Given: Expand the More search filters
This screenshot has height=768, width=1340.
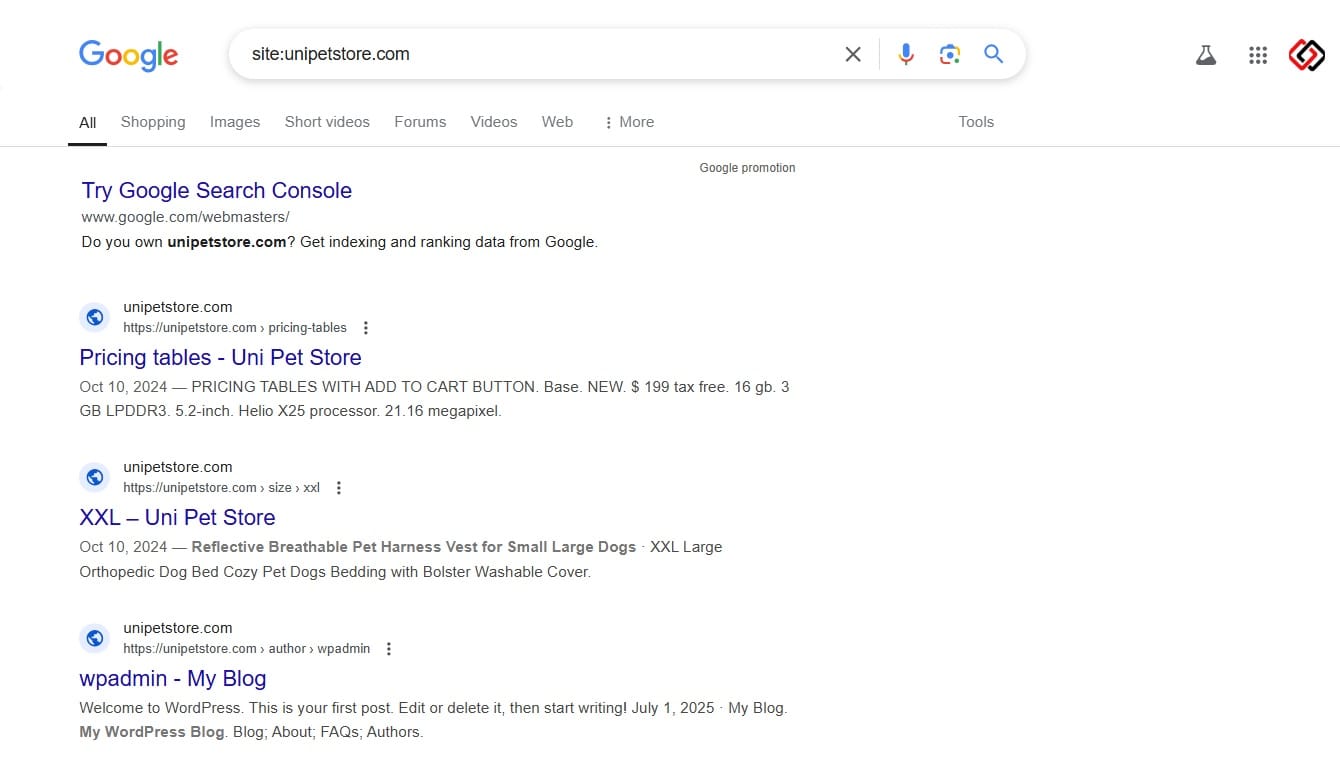Looking at the screenshot, I should [628, 122].
